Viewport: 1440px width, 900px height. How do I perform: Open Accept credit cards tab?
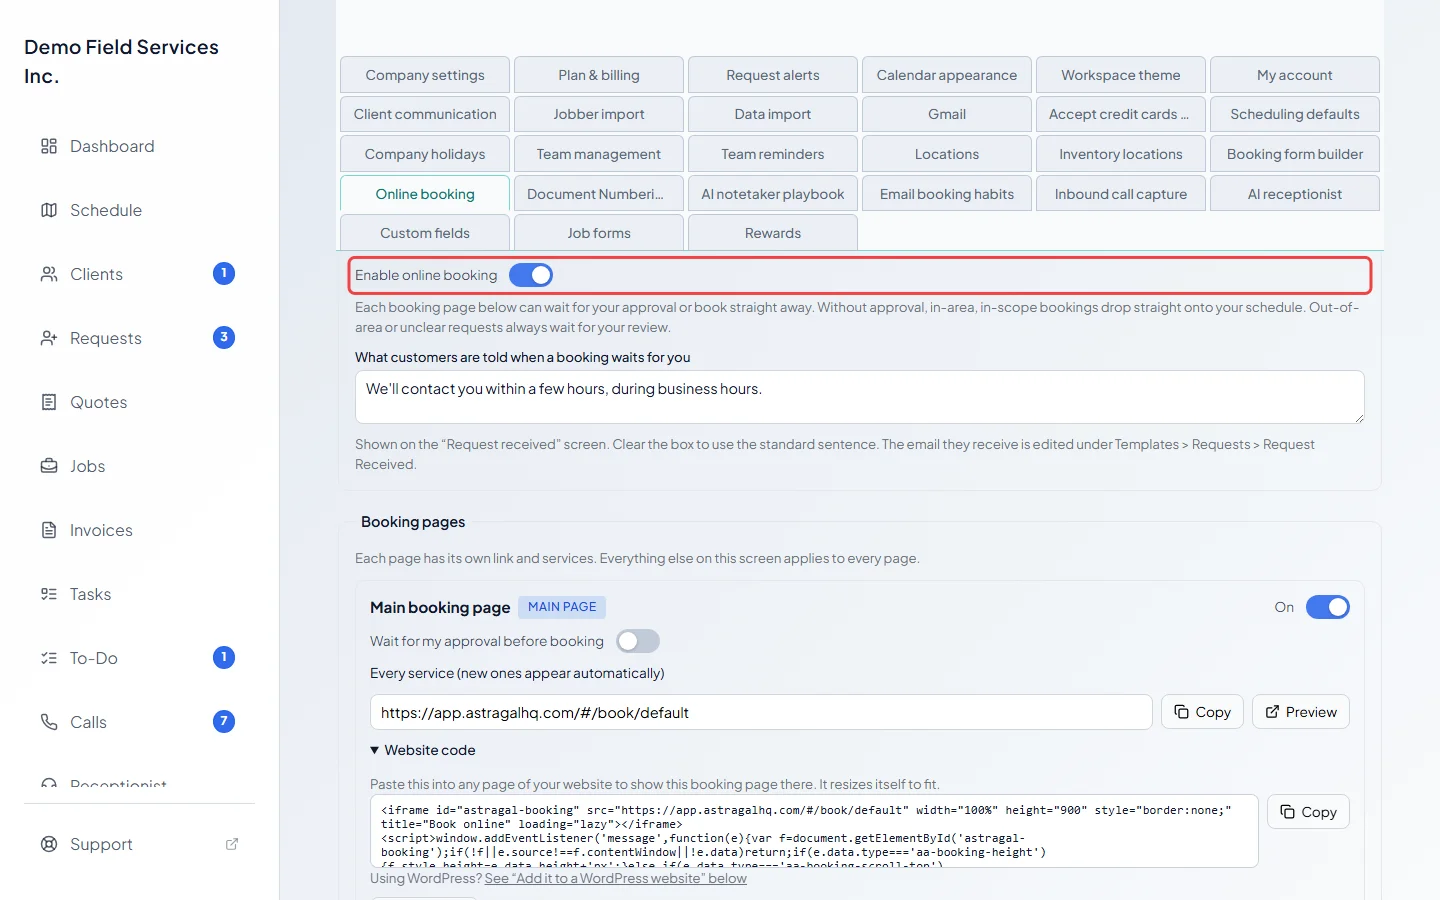(1121, 114)
